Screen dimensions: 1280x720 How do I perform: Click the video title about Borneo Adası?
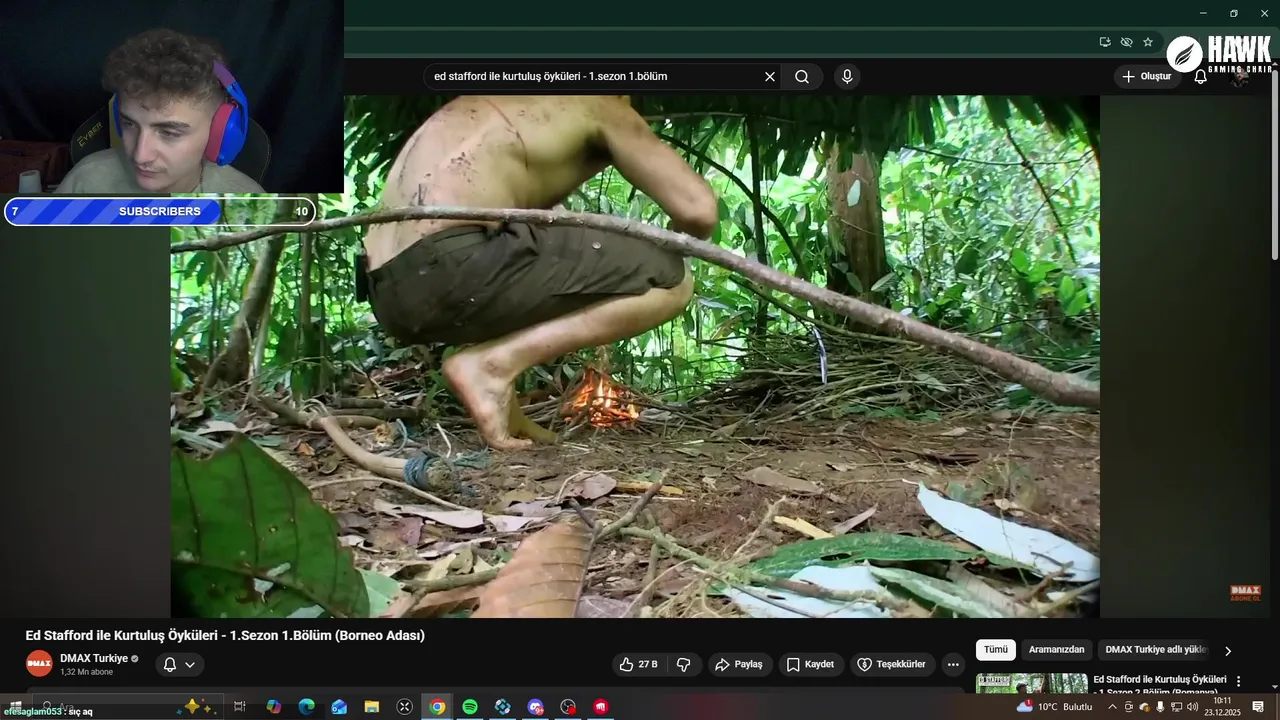[x=225, y=635]
